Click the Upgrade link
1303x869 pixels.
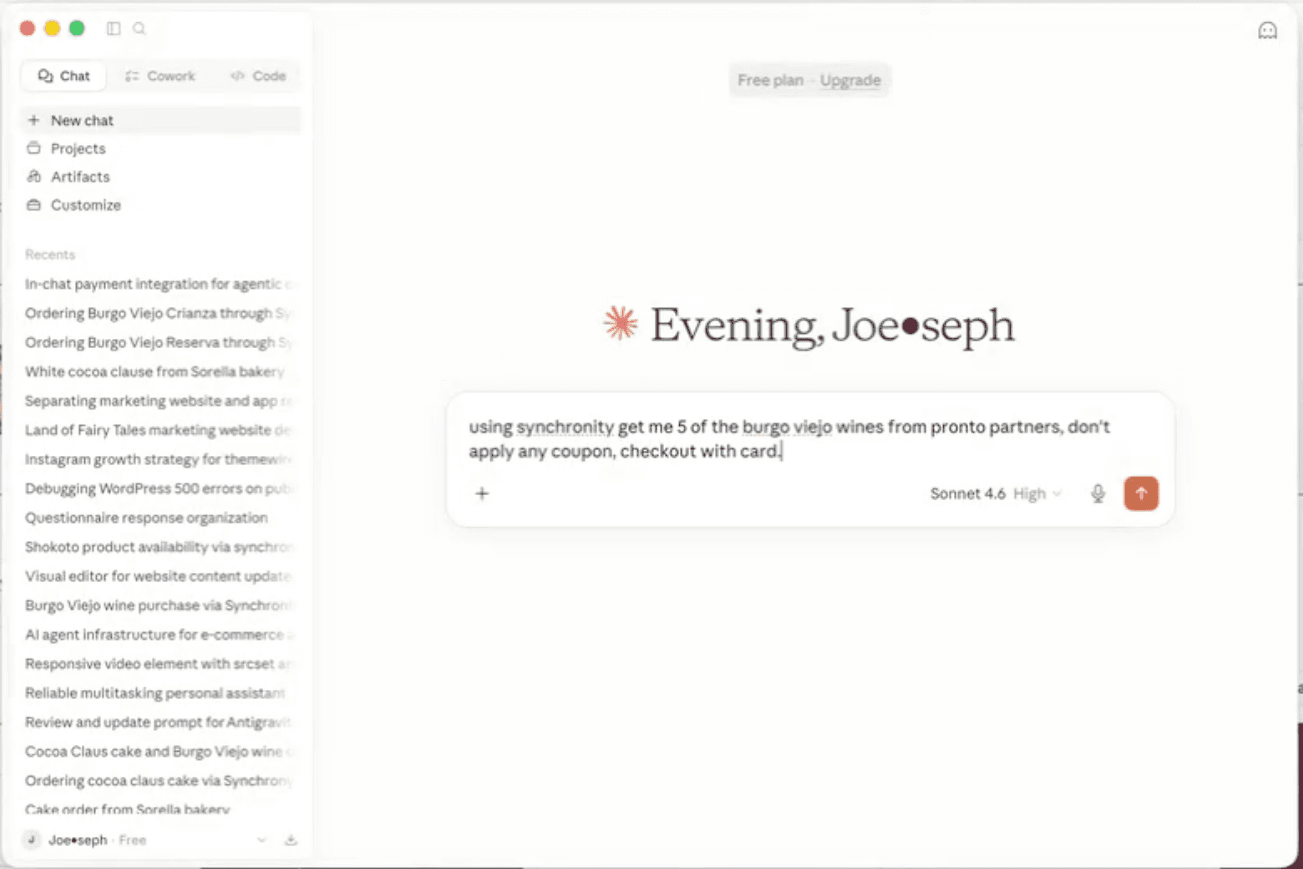850,80
